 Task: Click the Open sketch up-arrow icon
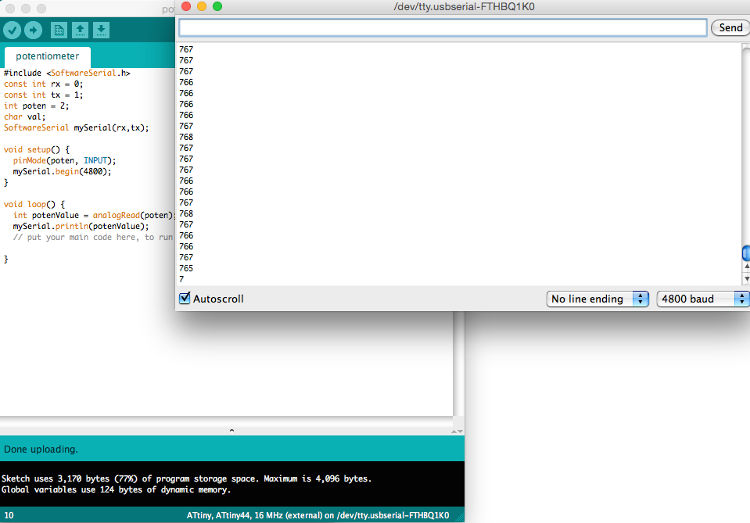point(80,30)
